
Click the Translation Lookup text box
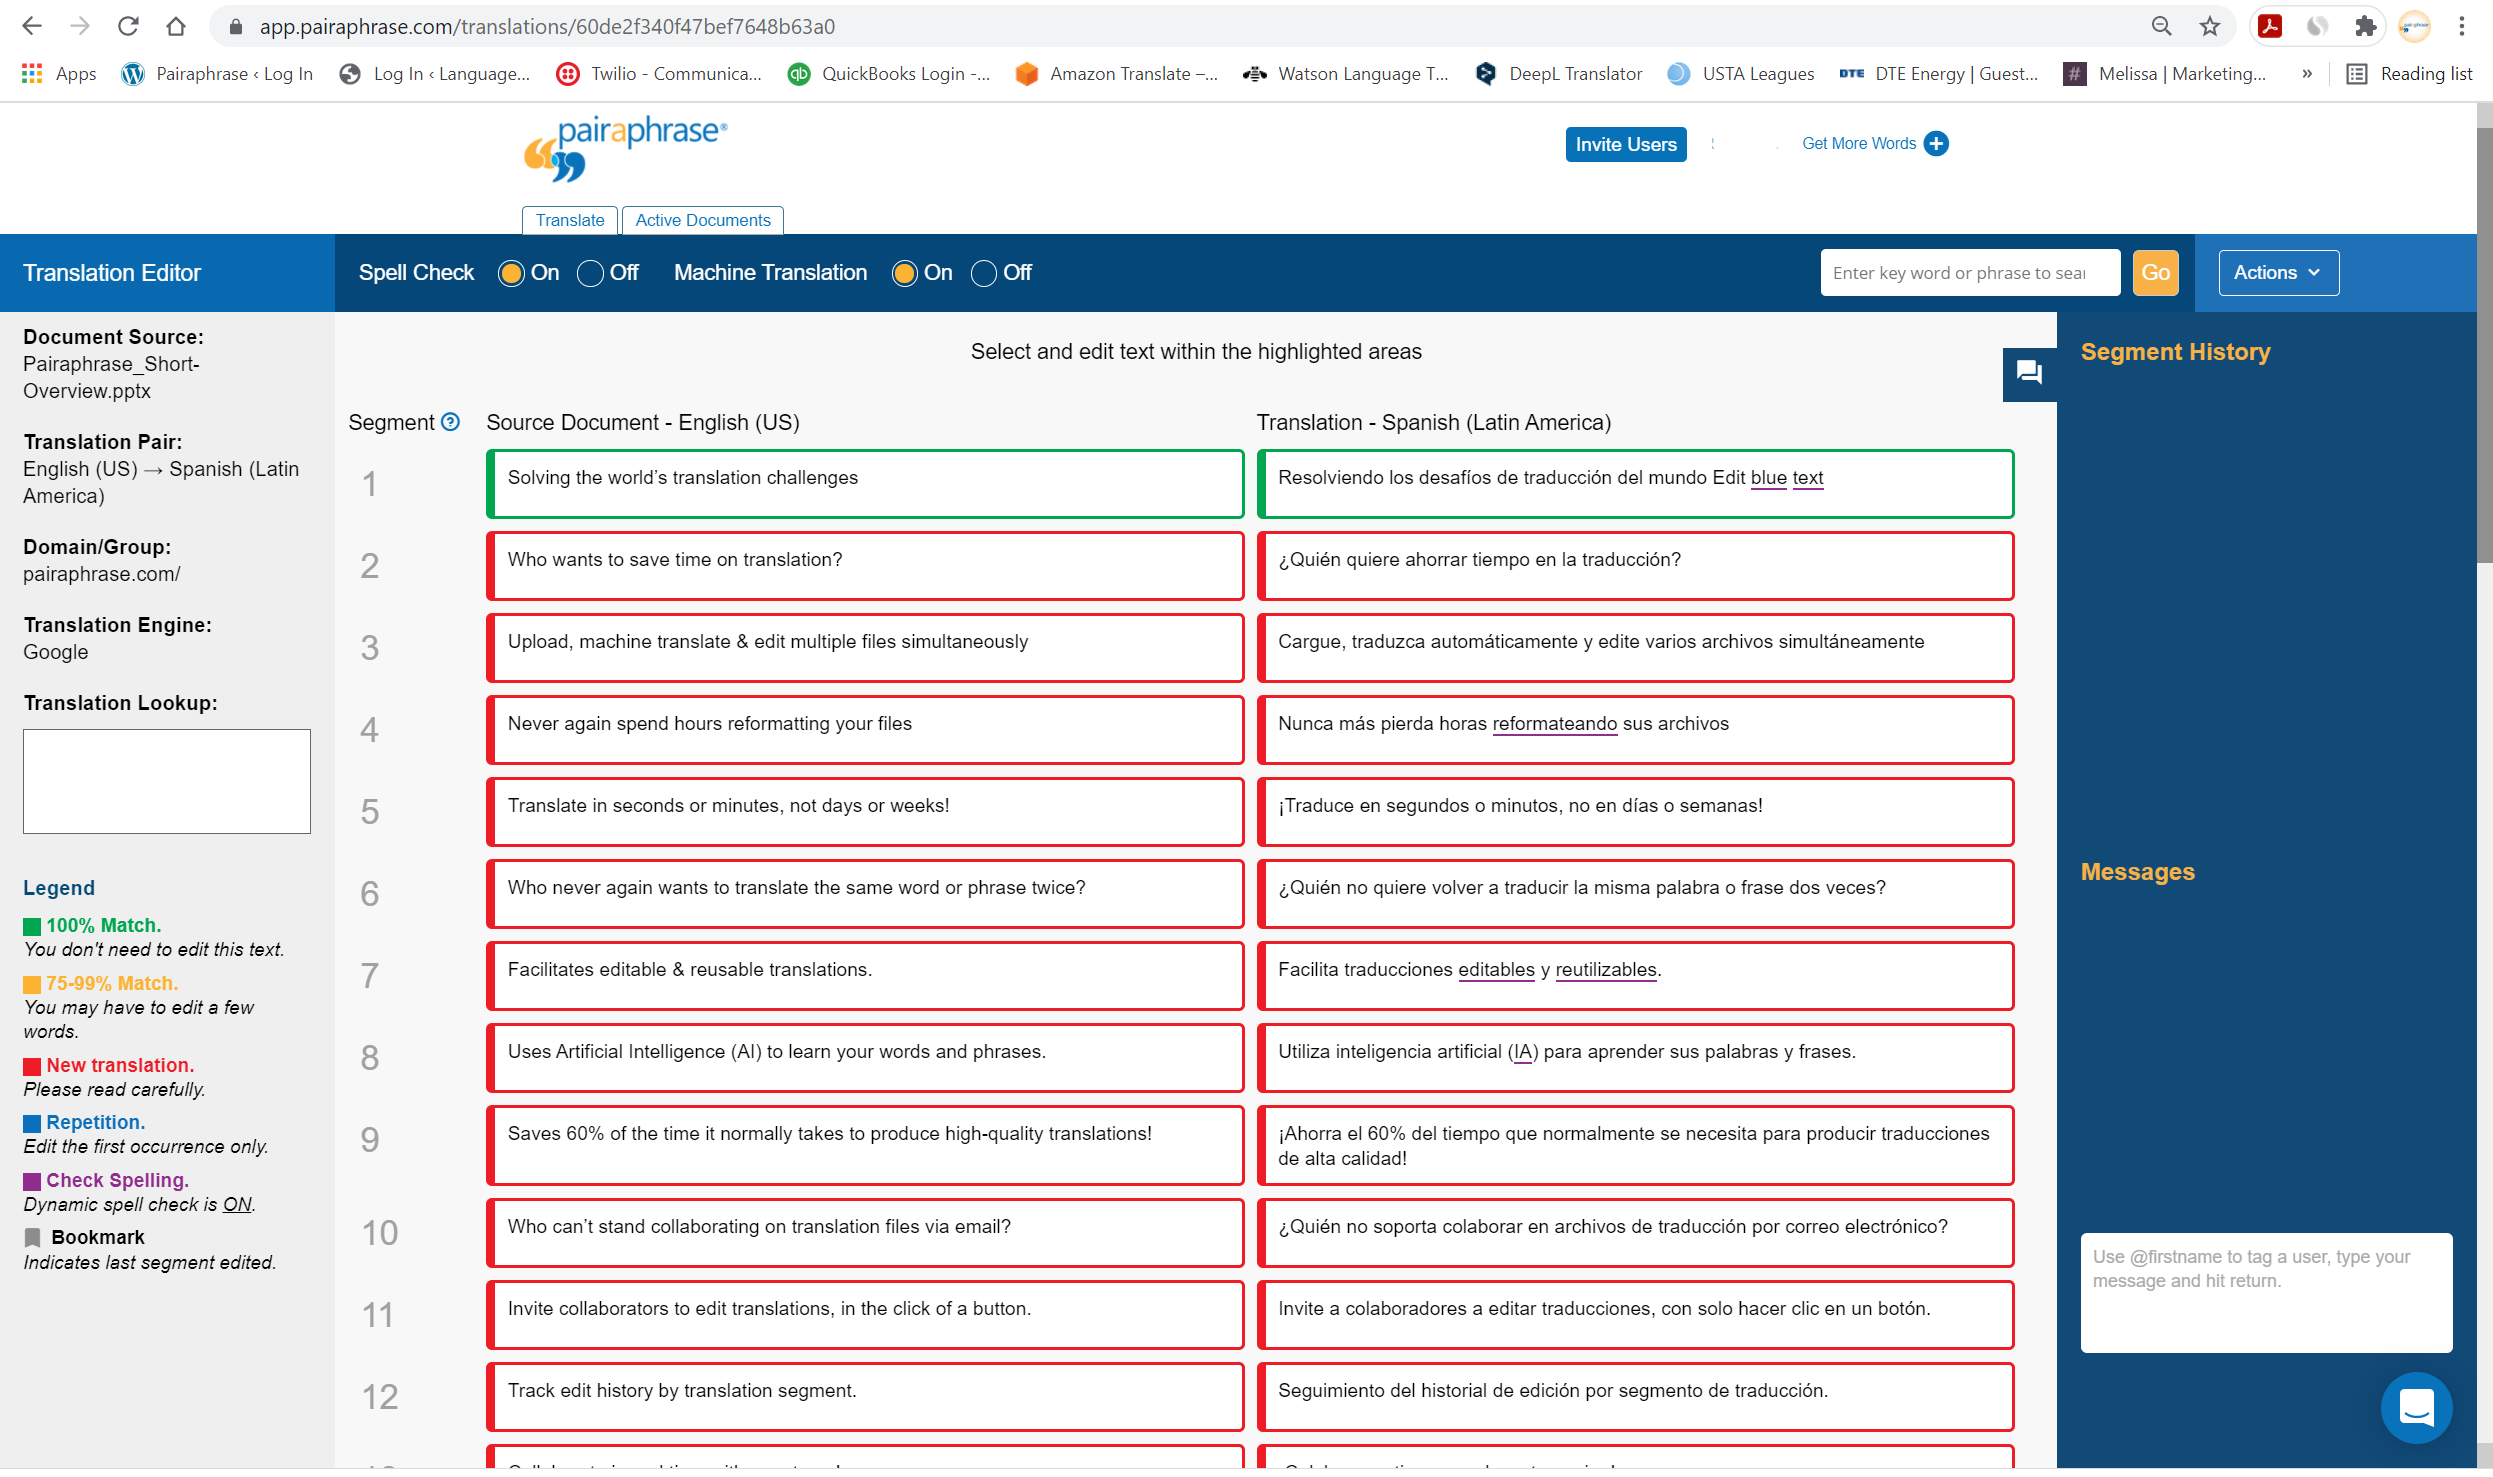(166, 781)
